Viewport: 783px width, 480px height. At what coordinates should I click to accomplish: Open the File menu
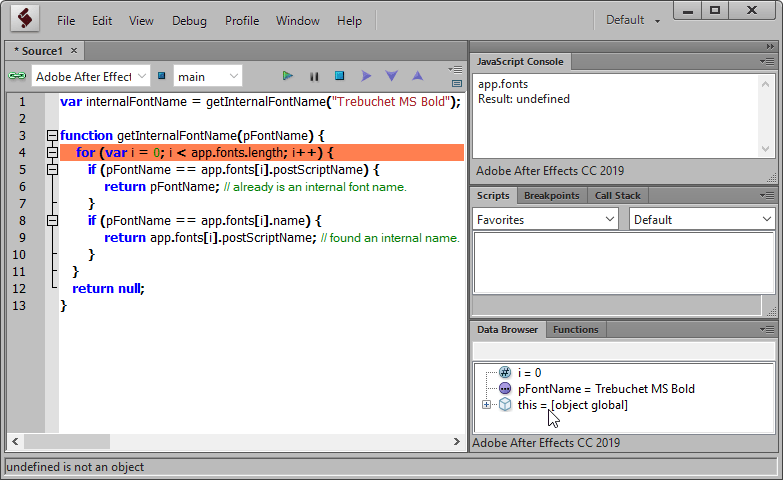(x=66, y=20)
